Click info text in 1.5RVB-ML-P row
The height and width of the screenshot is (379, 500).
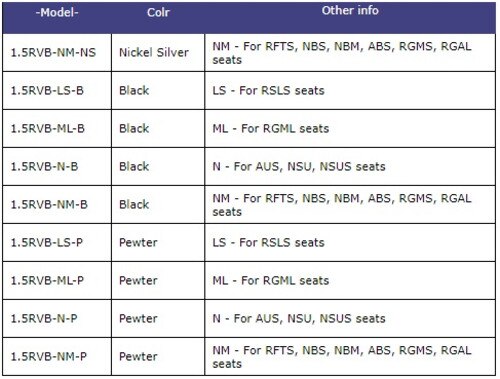pos(271,281)
